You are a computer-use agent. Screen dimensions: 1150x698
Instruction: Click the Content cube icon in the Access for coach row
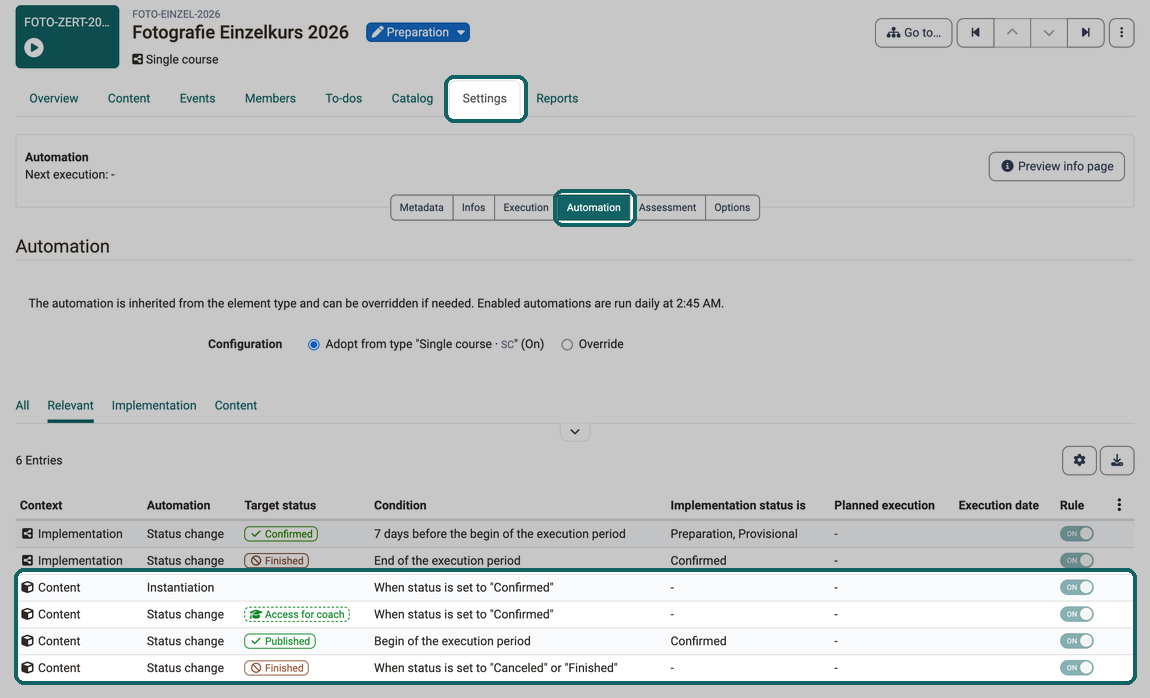27,614
